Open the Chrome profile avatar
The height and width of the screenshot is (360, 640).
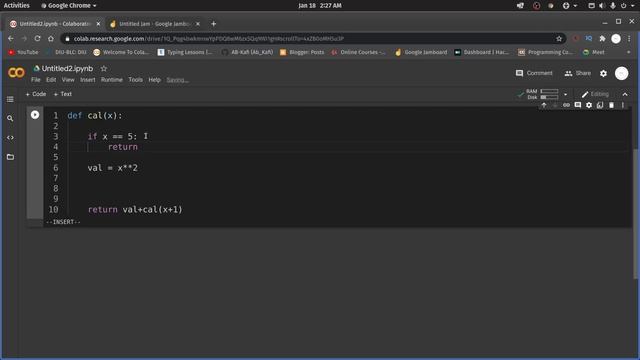pyautogui.click(x=616, y=38)
